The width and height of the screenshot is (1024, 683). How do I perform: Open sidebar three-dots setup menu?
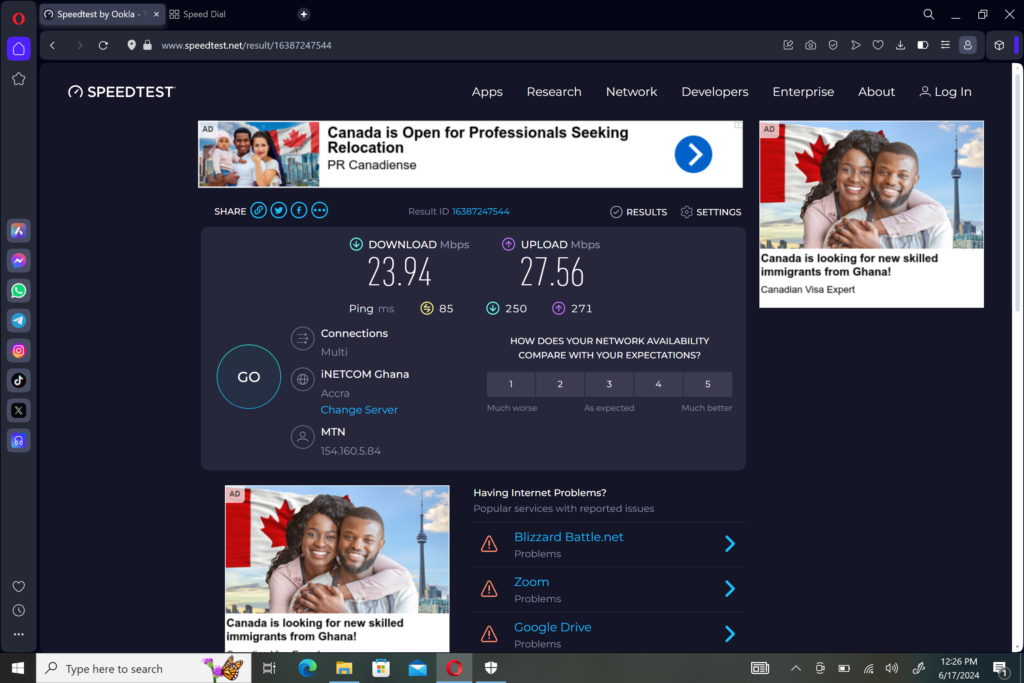click(x=18, y=634)
